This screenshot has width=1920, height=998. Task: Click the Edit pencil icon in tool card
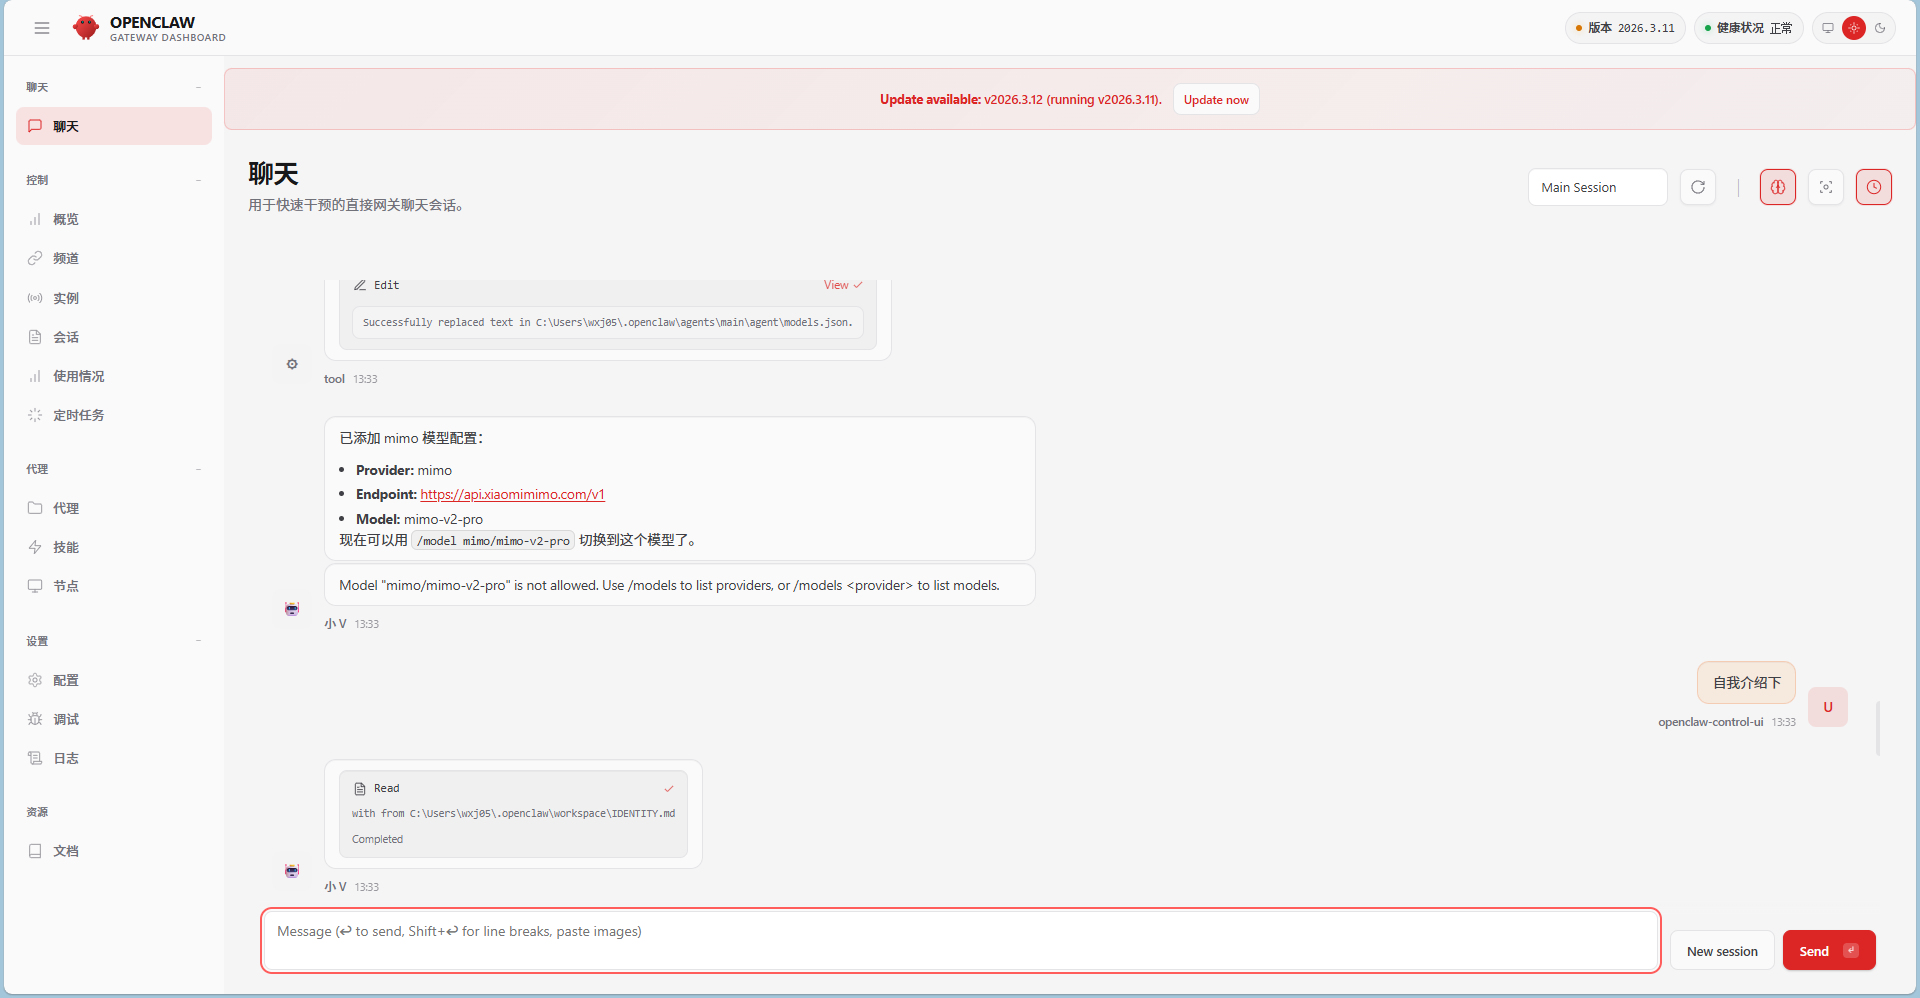coord(360,285)
